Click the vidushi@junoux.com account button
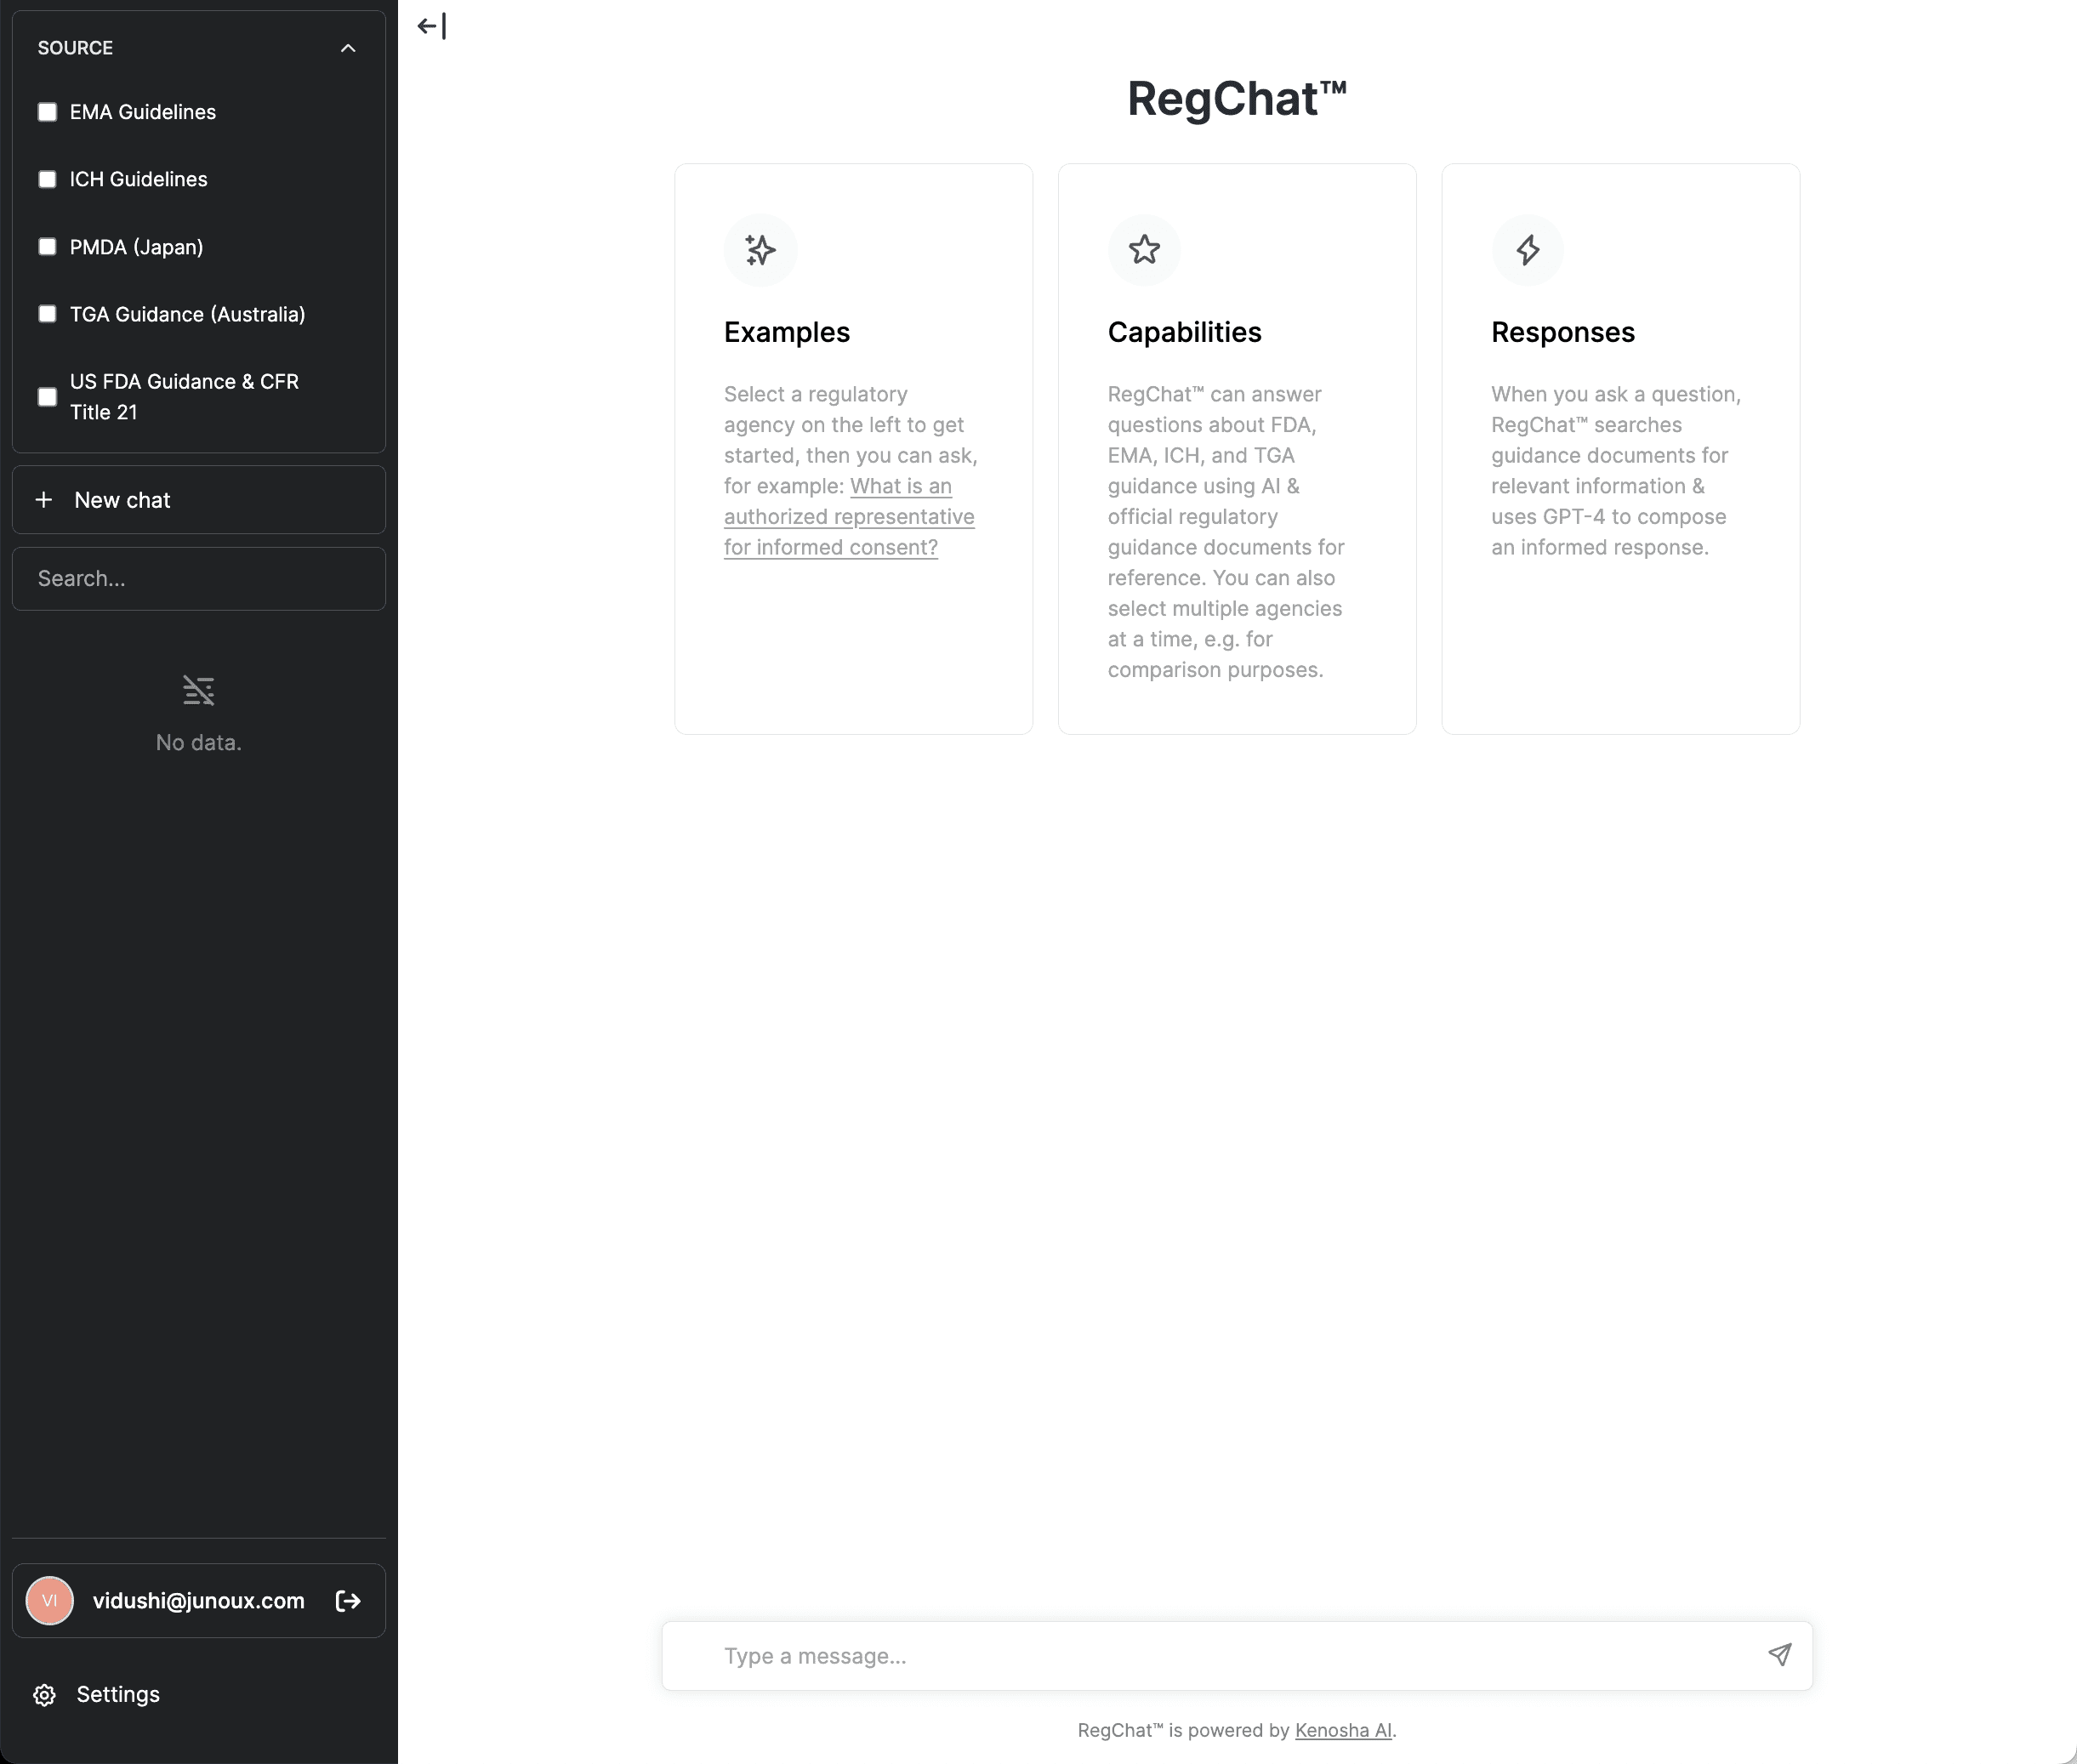The height and width of the screenshot is (1764, 2077). pyautogui.click(x=198, y=1601)
